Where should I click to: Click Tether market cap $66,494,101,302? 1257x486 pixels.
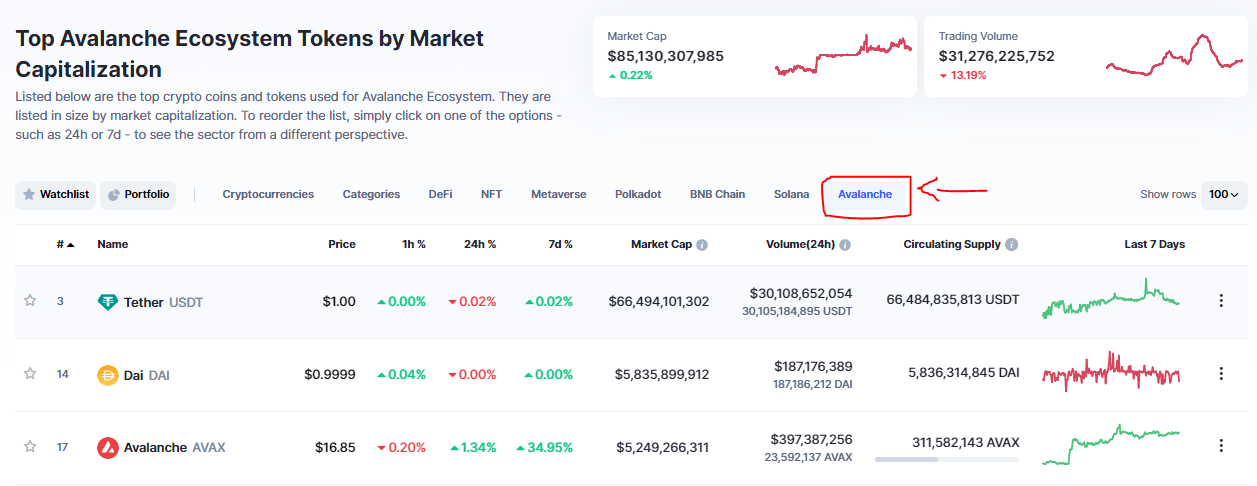[x=659, y=301]
